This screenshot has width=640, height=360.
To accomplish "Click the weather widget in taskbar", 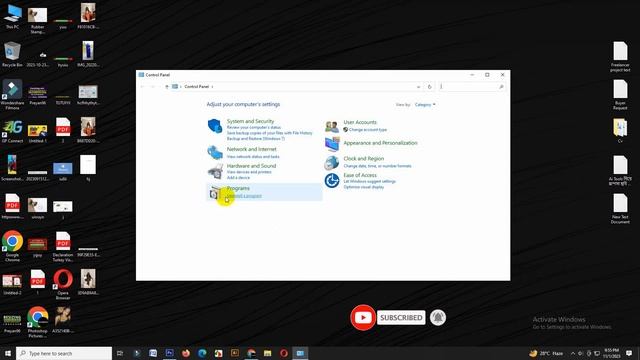I will pyautogui.click(x=546, y=353).
